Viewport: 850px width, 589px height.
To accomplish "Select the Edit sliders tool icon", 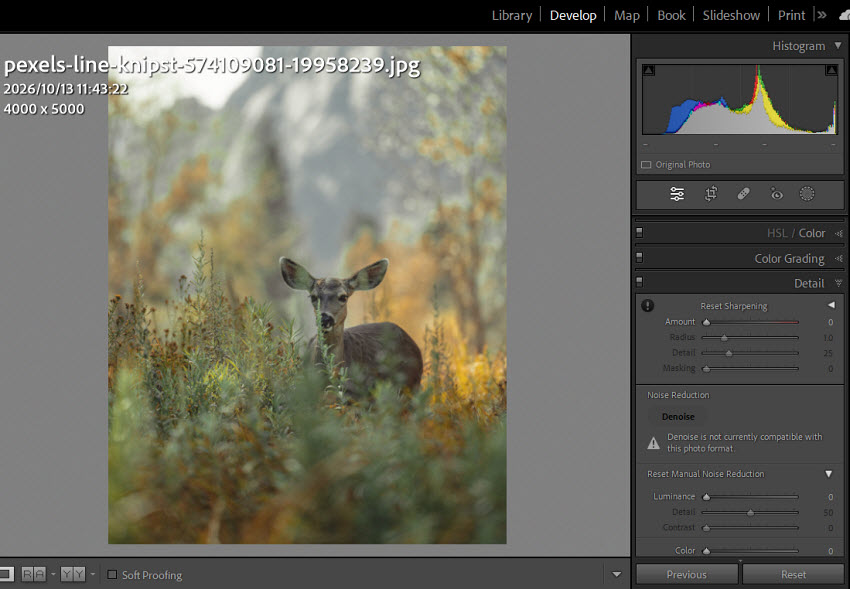I will 677,194.
